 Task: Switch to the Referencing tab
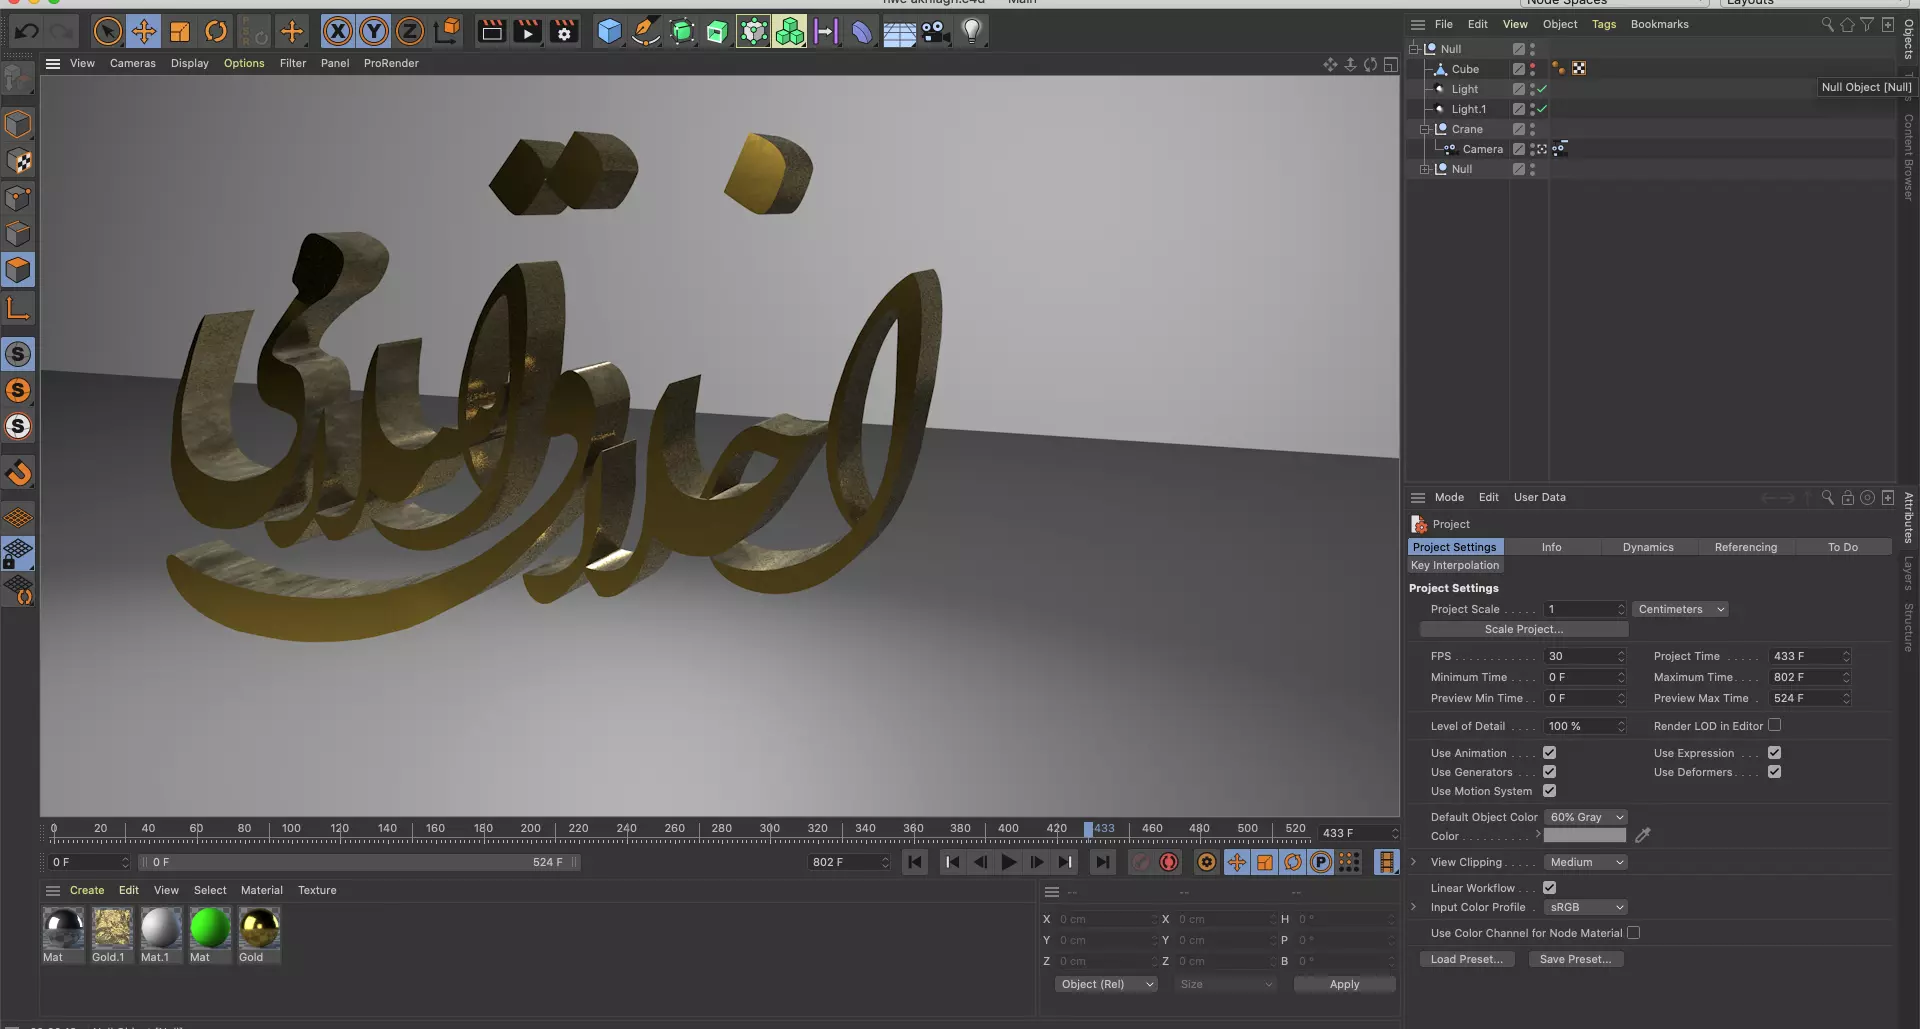pos(1746,547)
